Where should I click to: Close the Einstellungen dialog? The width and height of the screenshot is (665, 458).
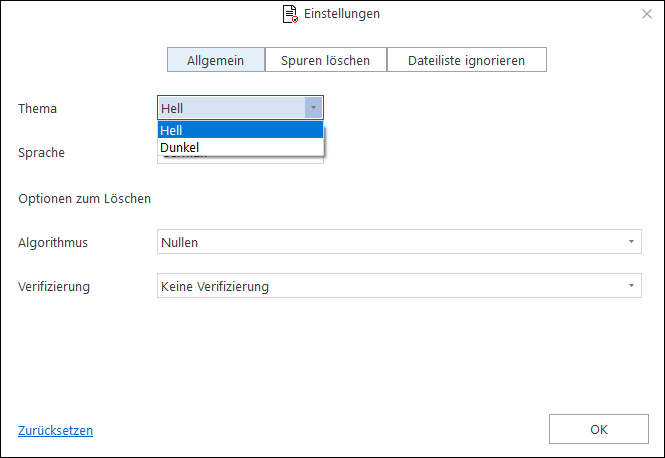647,14
